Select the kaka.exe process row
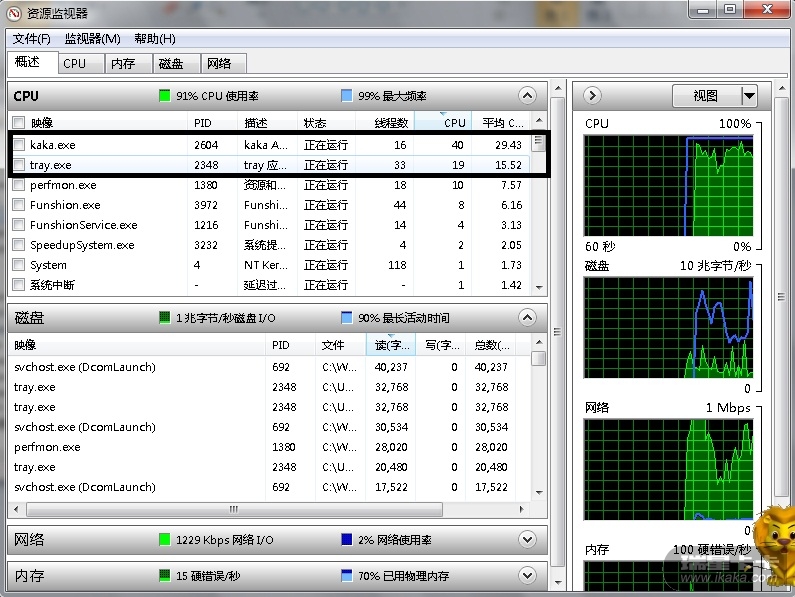The image size is (795, 597). click(x=270, y=145)
